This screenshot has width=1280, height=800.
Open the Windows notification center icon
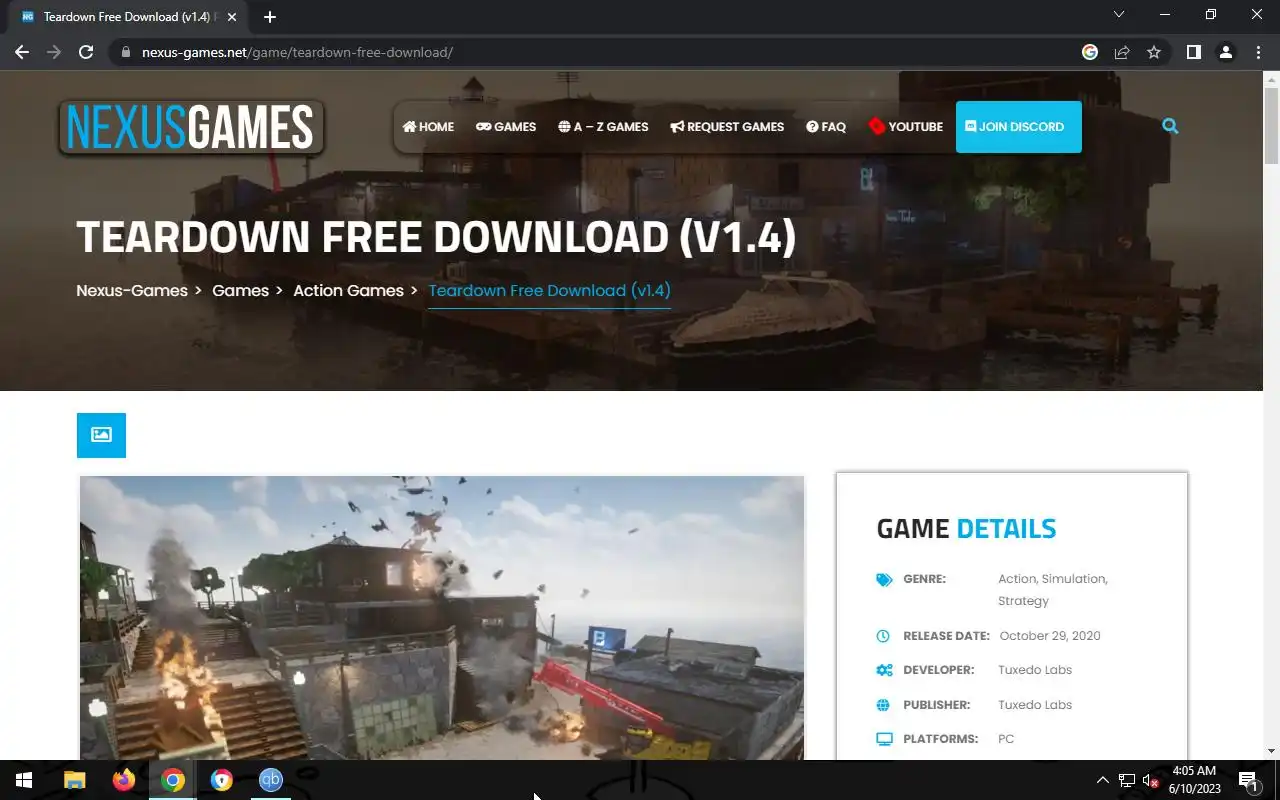coord(1248,780)
